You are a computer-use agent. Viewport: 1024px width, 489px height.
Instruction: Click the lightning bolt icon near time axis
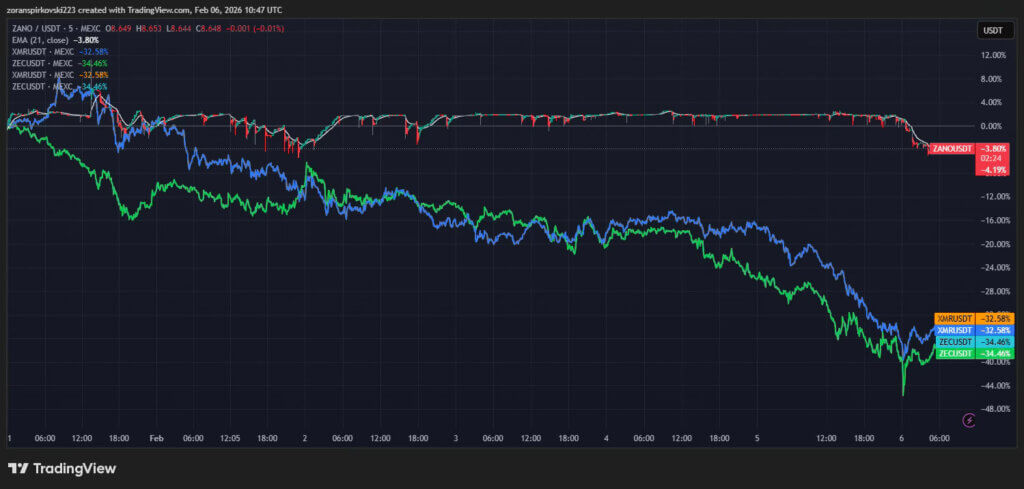968,420
